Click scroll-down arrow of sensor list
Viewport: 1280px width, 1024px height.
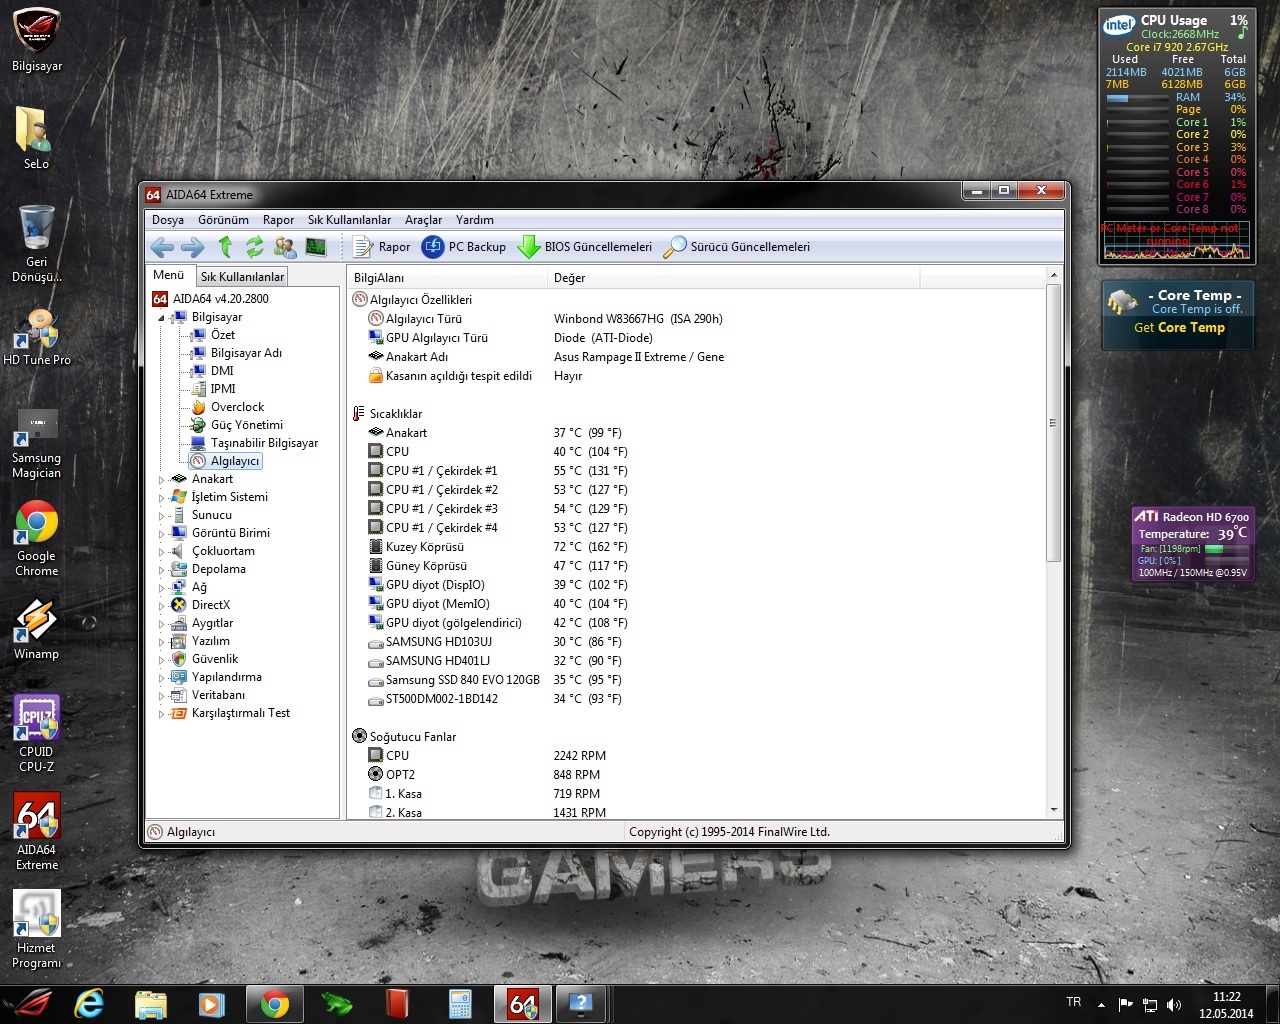pos(1053,810)
